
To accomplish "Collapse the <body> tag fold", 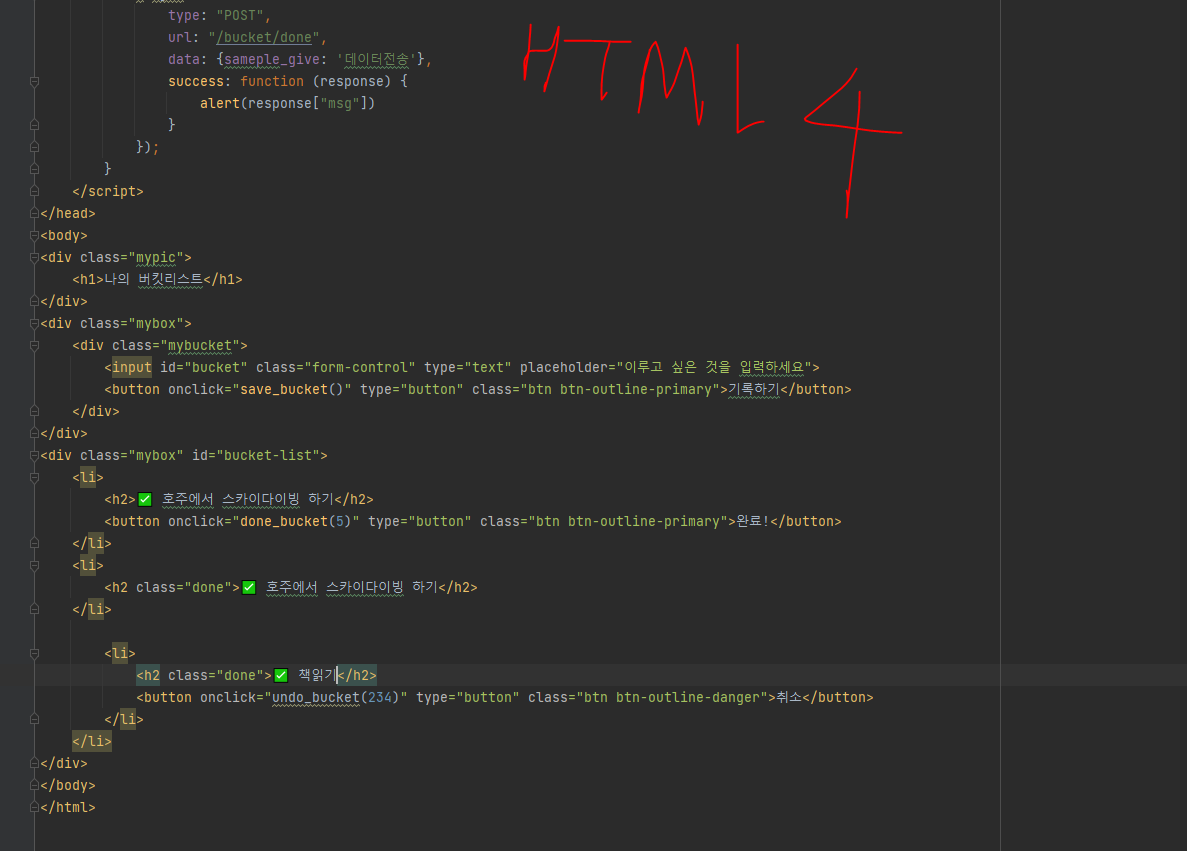I will point(34,235).
